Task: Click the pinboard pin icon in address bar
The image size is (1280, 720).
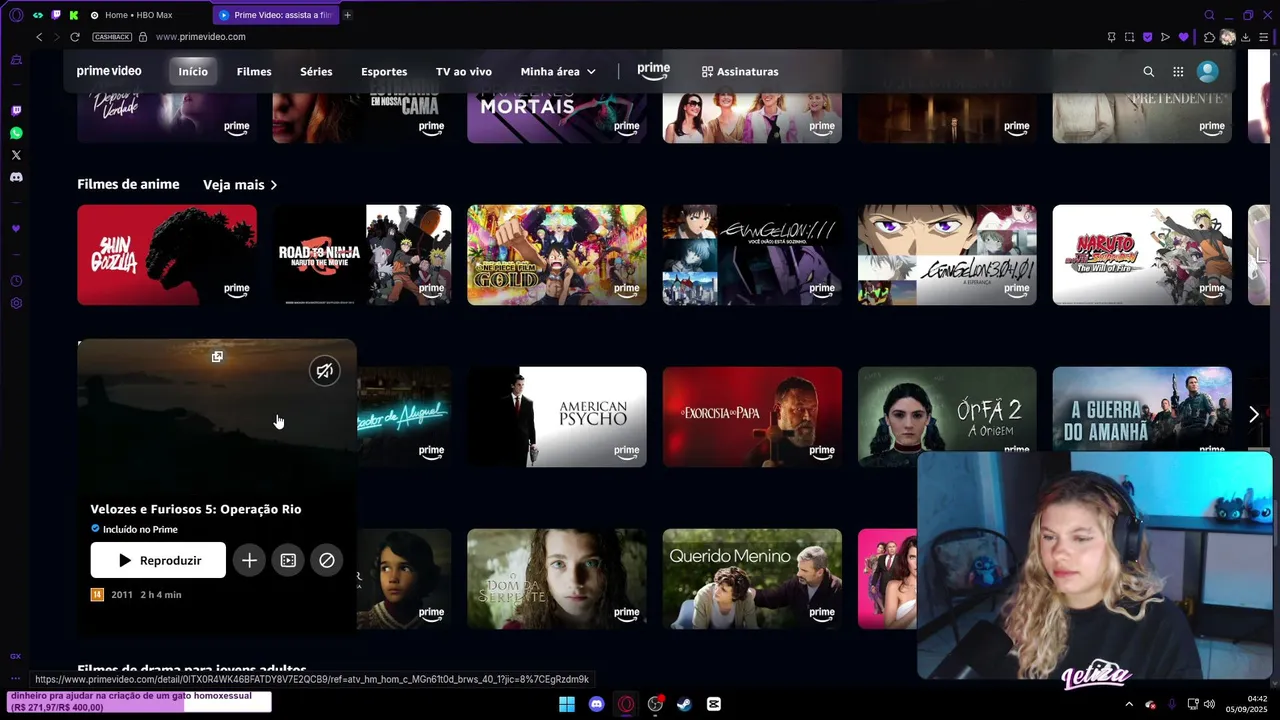Action: point(1111,37)
